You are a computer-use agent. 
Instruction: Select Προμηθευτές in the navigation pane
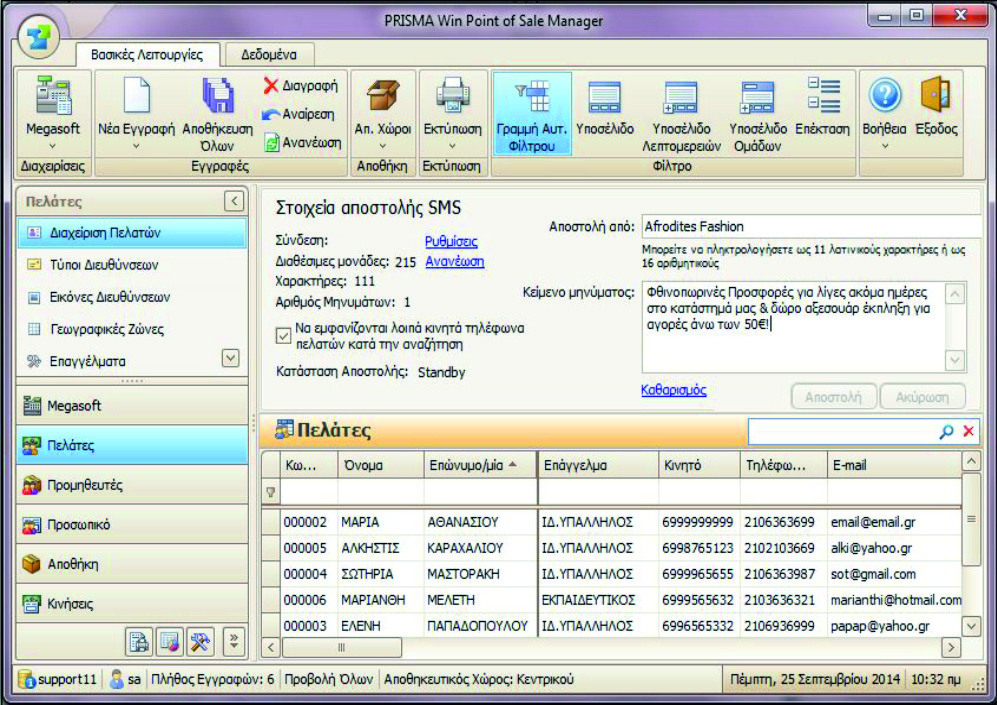85,485
